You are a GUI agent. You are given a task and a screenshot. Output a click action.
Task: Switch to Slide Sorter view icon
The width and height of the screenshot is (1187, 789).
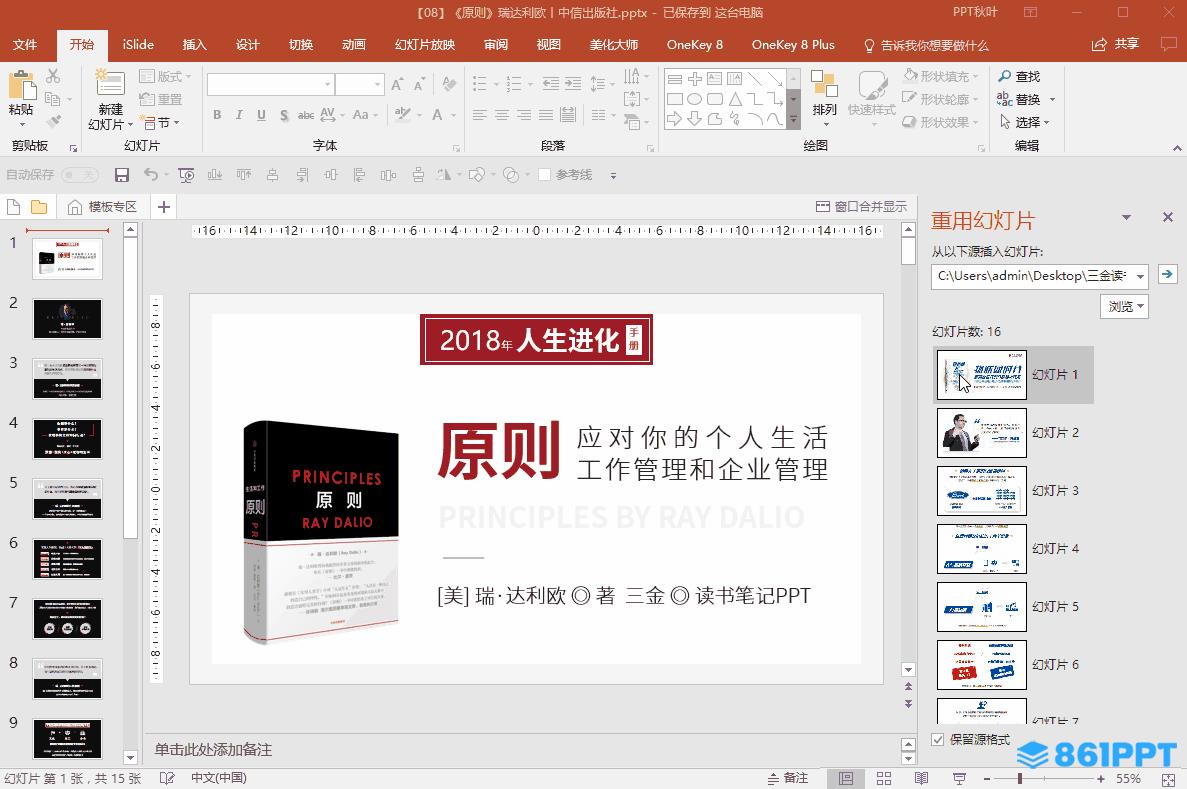coord(883,778)
